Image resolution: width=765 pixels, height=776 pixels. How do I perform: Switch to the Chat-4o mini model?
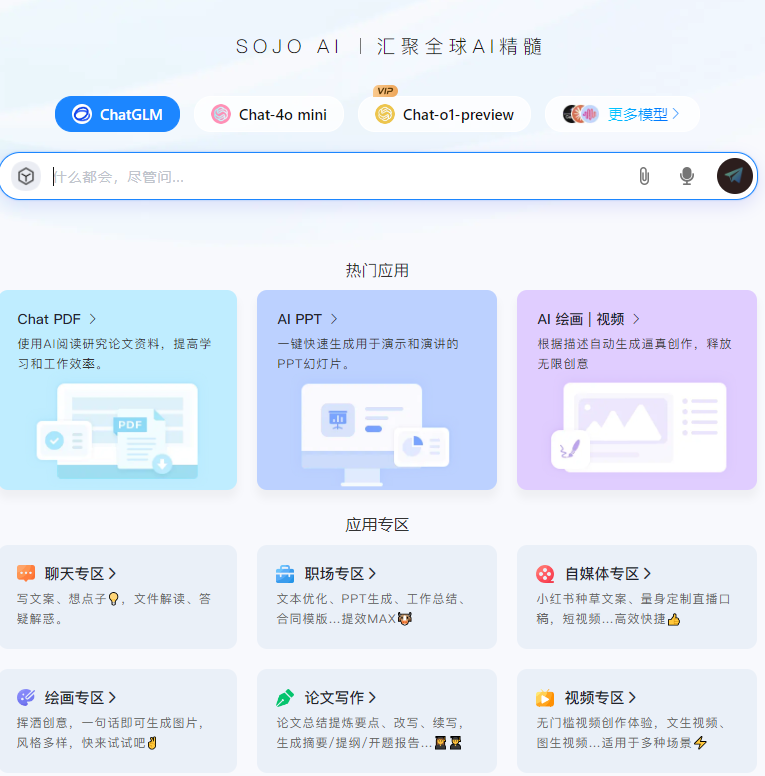point(268,114)
